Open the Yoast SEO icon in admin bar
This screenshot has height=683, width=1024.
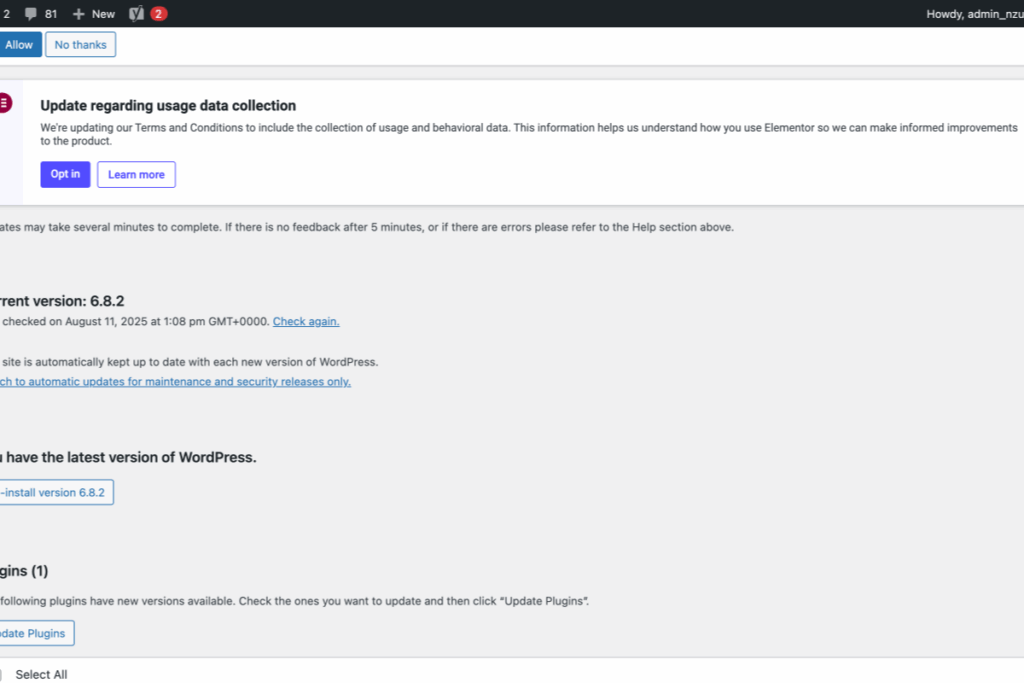tap(136, 14)
